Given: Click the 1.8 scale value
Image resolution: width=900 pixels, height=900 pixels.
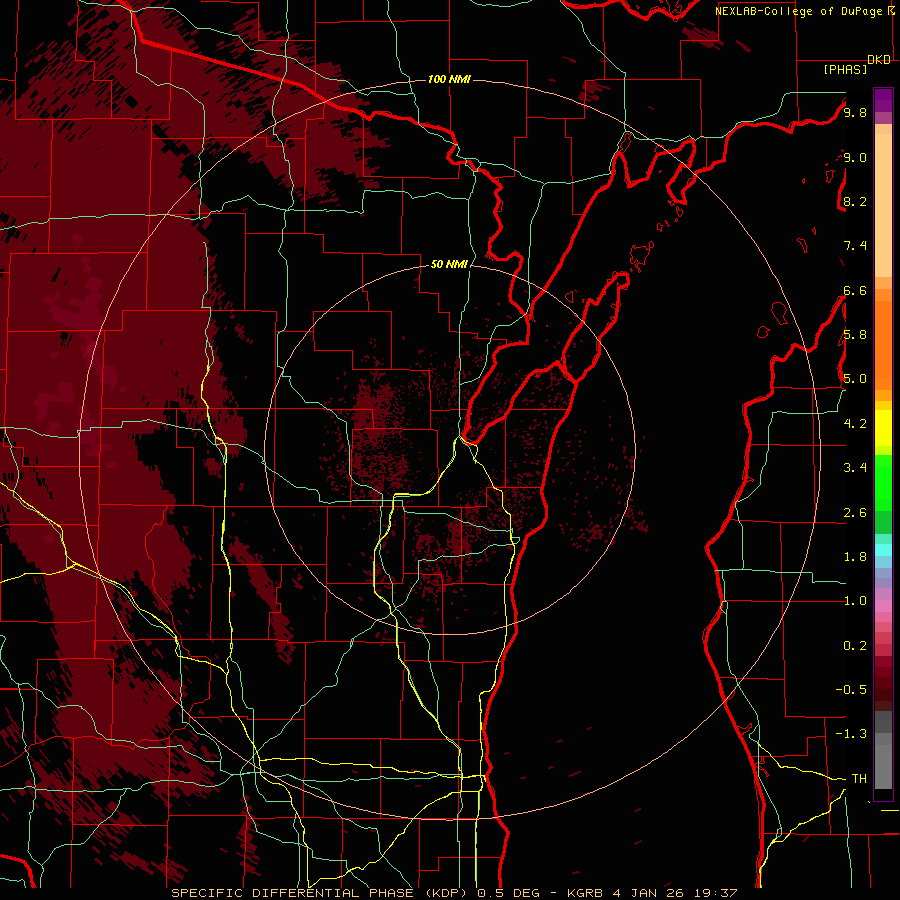Looking at the screenshot, I should (x=855, y=557).
